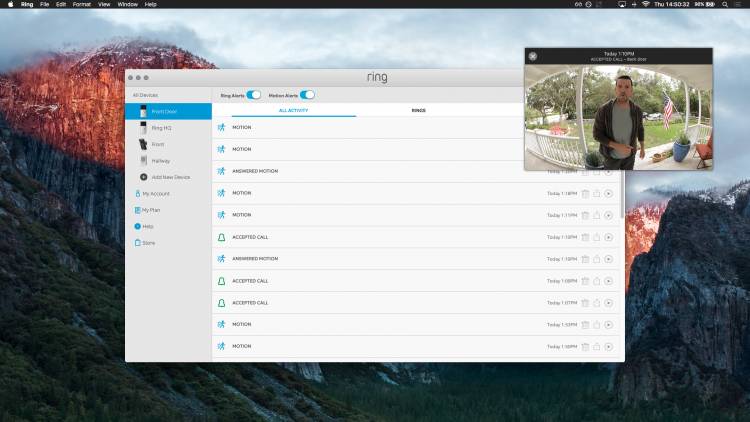Viewport: 750px width, 422px height.
Task: Open Help in the Ring sidebar
Action: coord(147,226)
